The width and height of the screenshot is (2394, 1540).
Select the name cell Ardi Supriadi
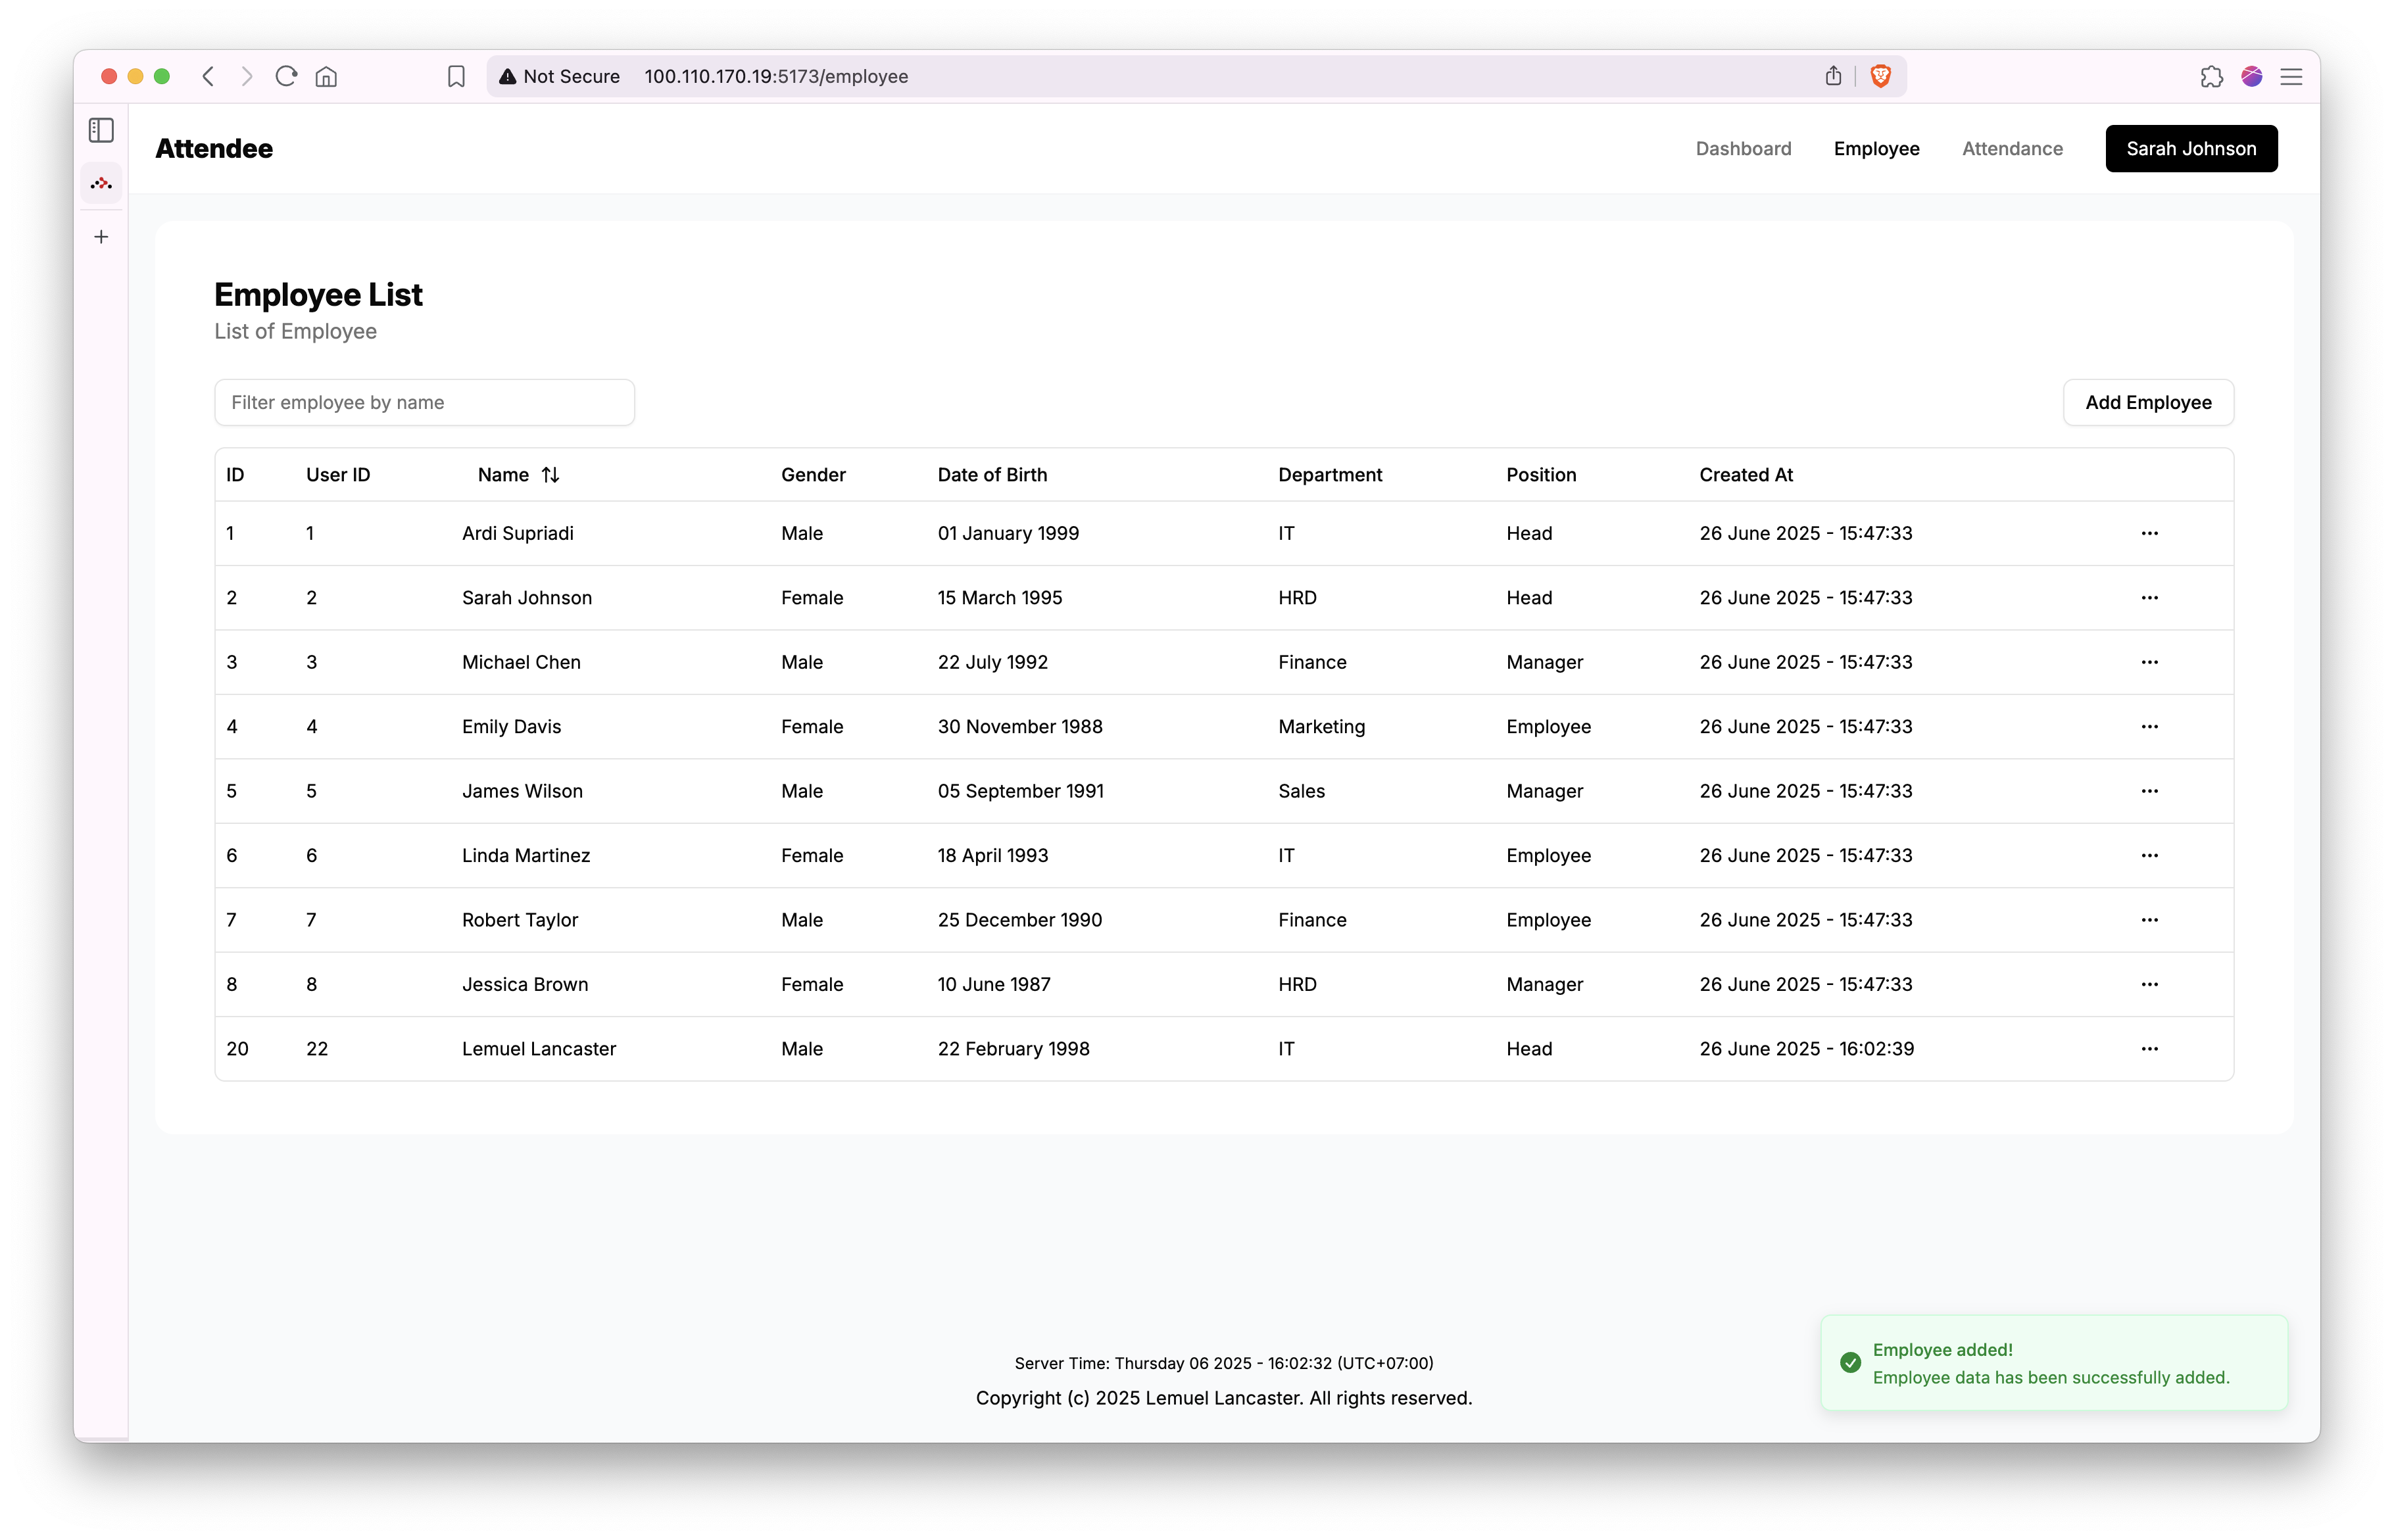pyautogui.click(x=518, y=533)
